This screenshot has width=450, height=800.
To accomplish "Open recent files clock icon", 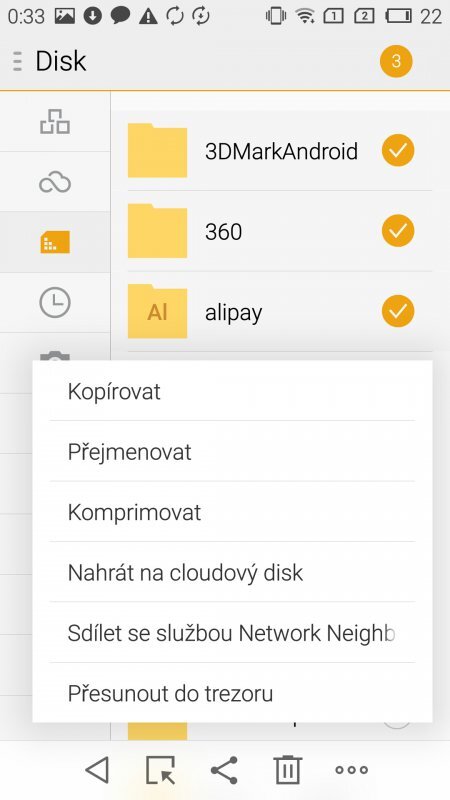I will 55,303.
